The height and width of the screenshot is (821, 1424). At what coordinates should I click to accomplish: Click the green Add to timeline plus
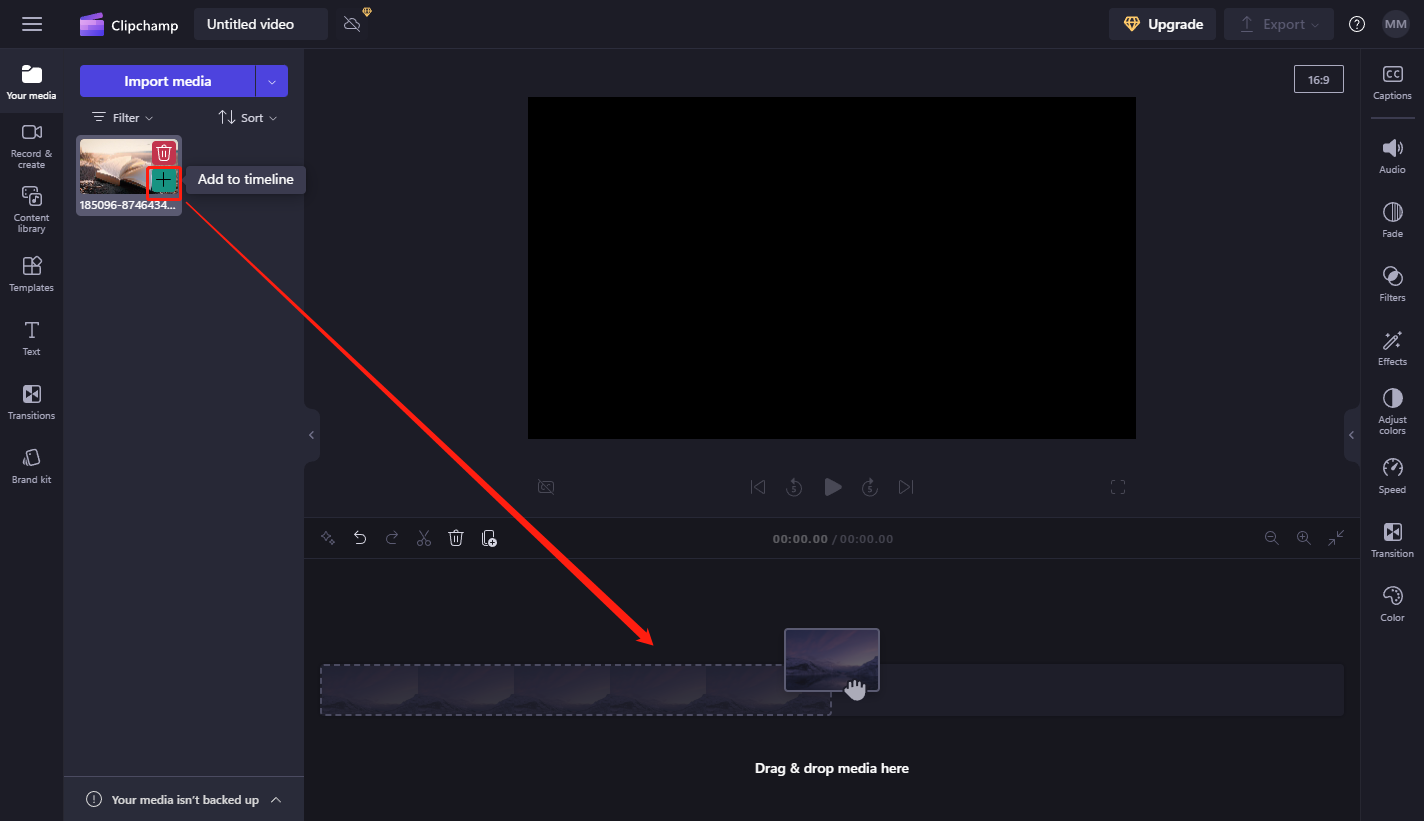pyautogui.click(x=164, y=181)
